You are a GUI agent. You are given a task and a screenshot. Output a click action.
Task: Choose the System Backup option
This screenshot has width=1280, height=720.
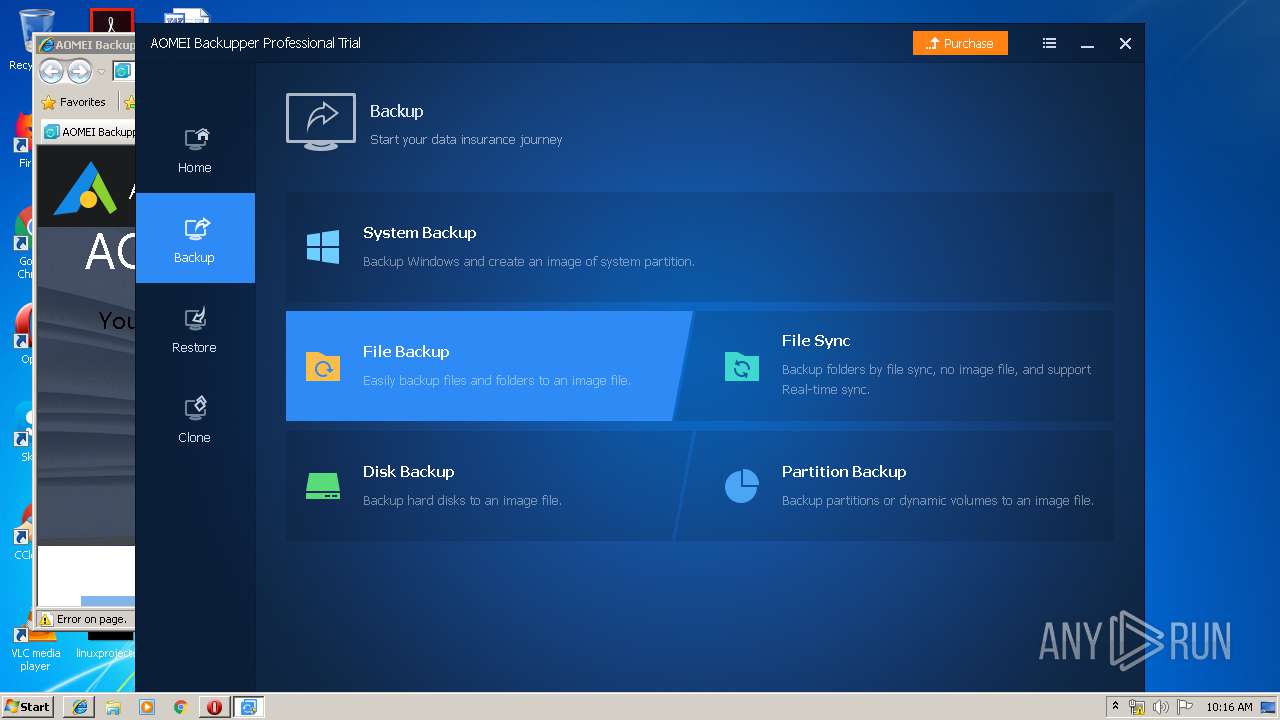[699, 246]
